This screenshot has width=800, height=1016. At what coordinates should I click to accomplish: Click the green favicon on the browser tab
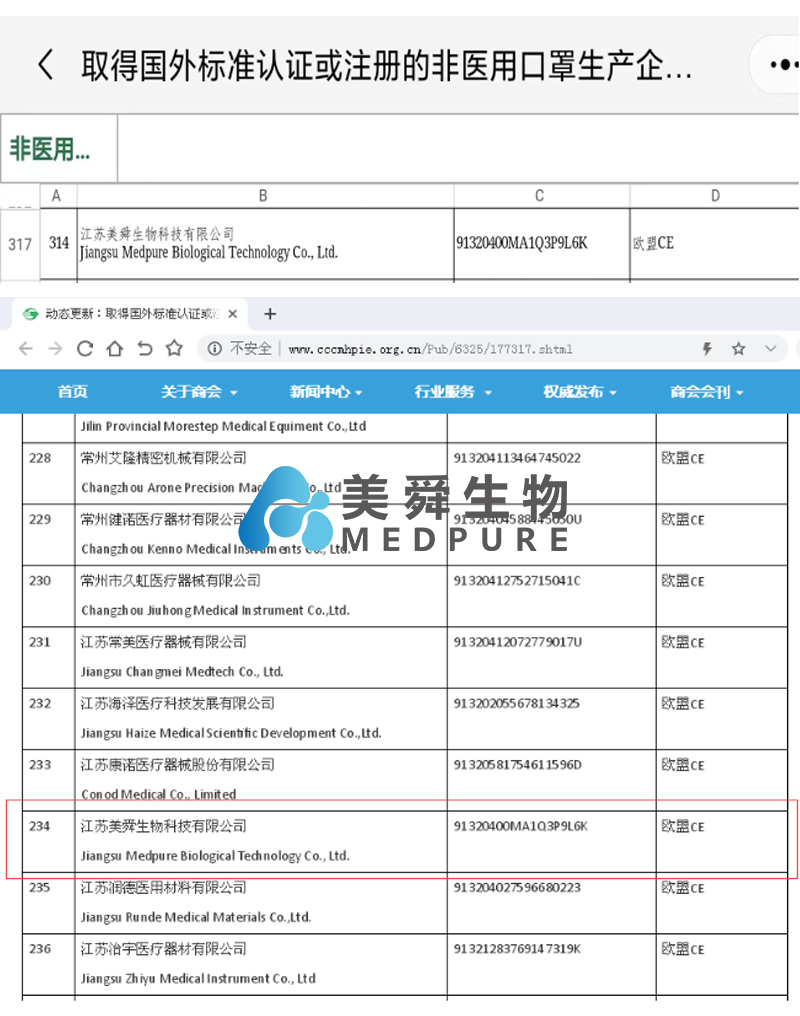30,314
